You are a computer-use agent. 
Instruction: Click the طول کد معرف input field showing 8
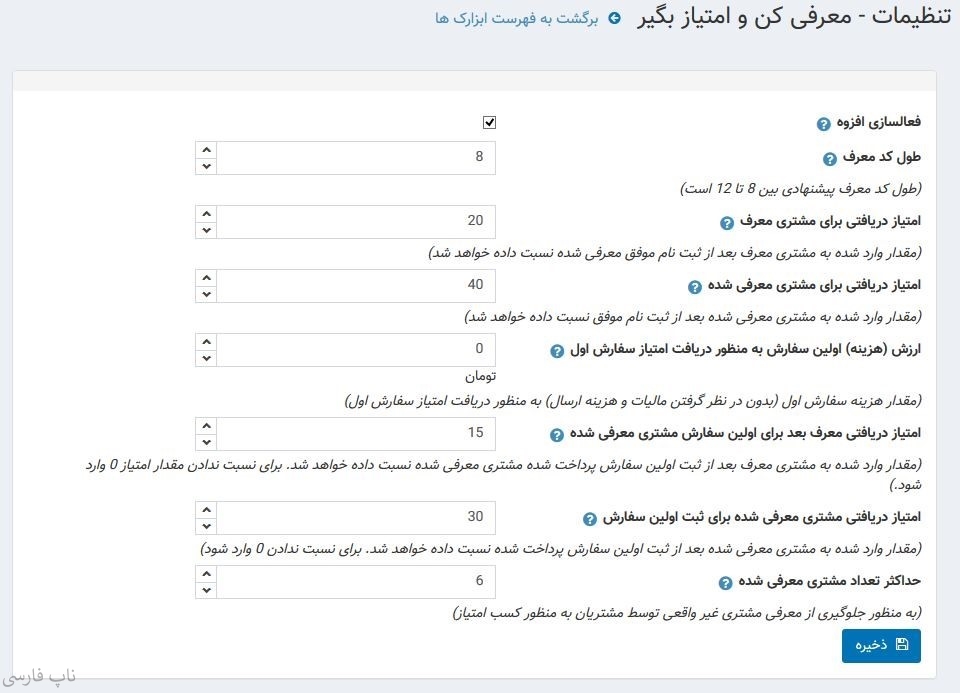(355, 158)
